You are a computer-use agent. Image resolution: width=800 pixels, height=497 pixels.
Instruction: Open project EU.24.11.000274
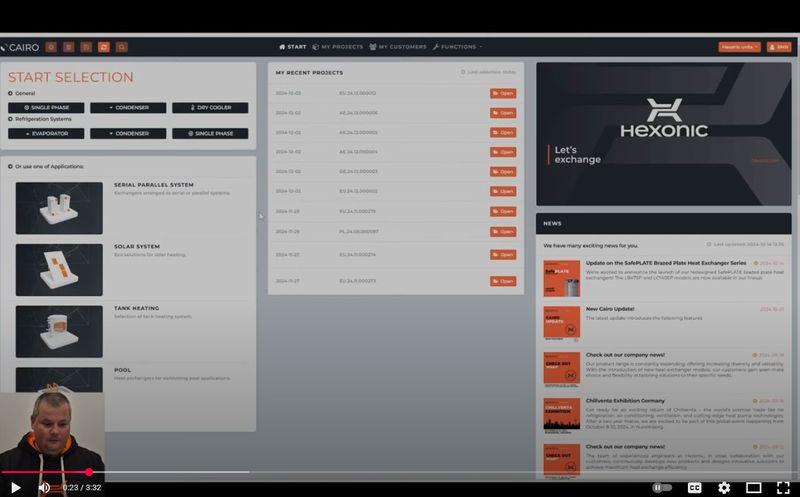coord(503,255)
